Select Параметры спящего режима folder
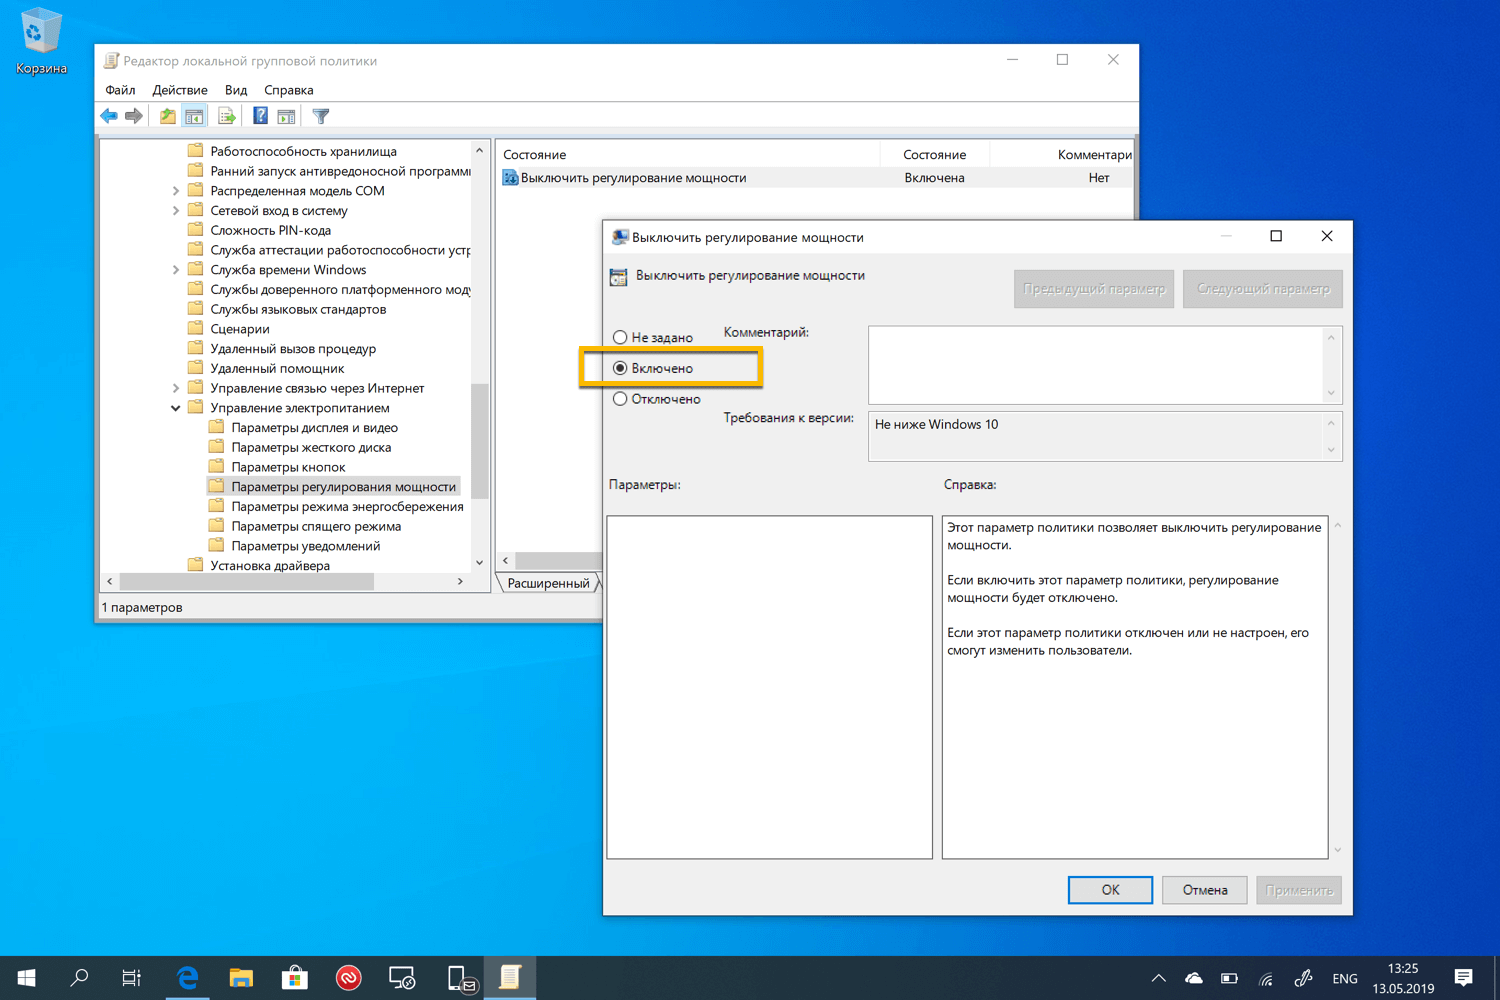The height and width of the screenshot is (1000, 1500). [316, 526]
